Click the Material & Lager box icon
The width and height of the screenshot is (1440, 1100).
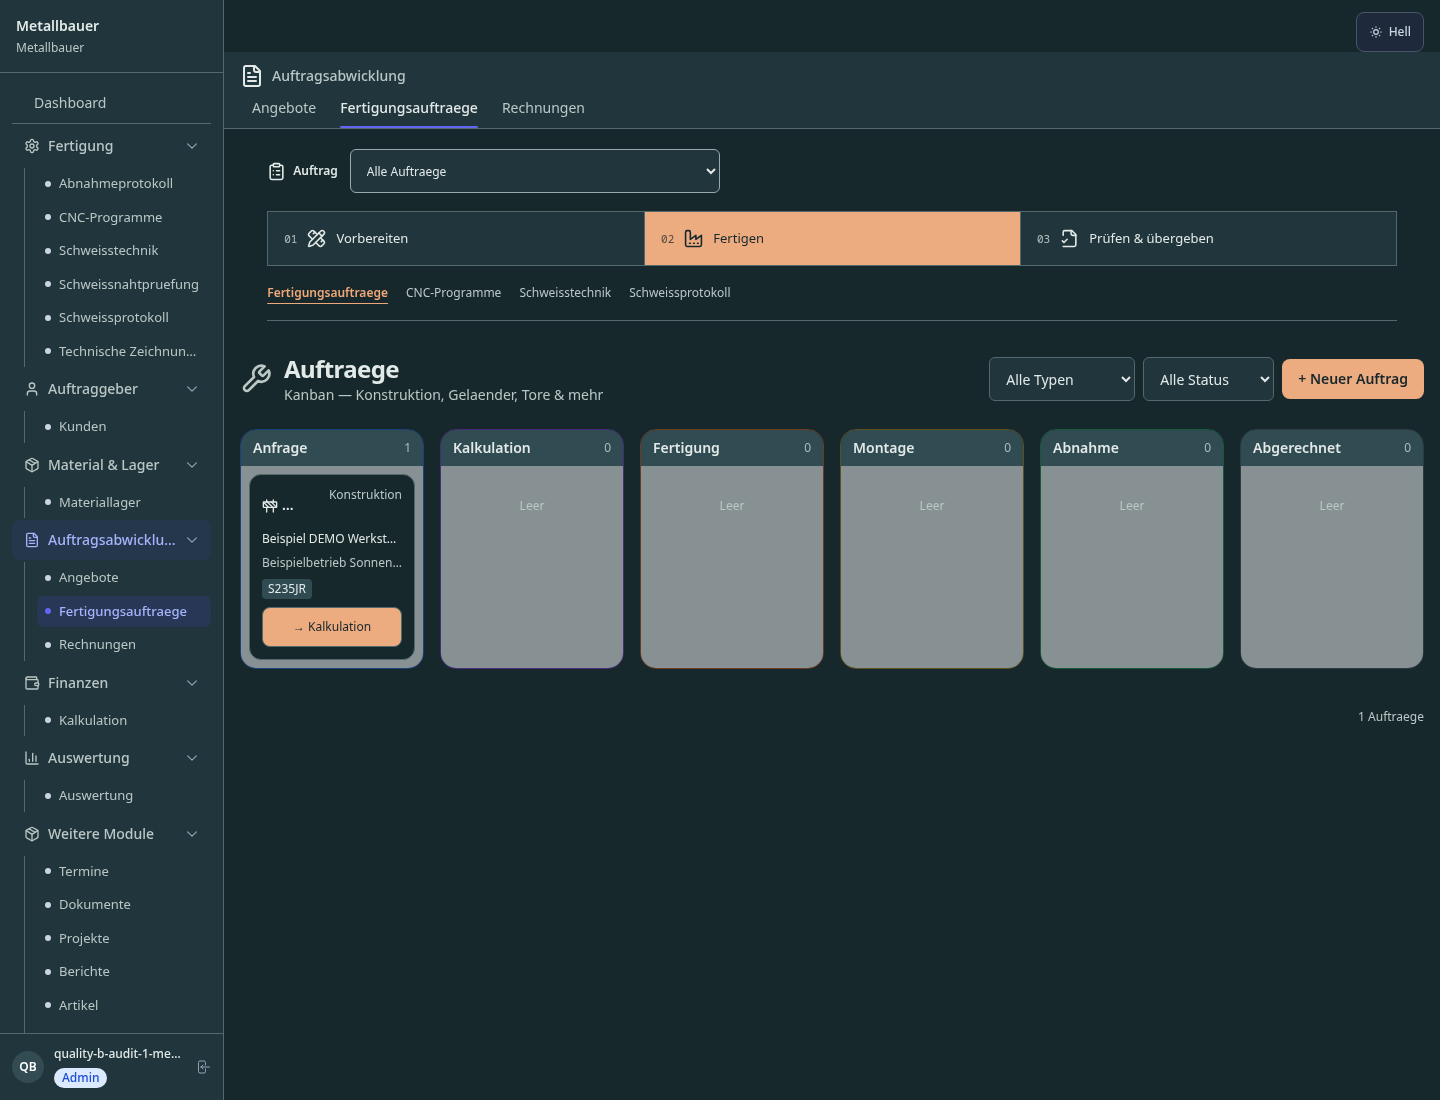(32, 465)
